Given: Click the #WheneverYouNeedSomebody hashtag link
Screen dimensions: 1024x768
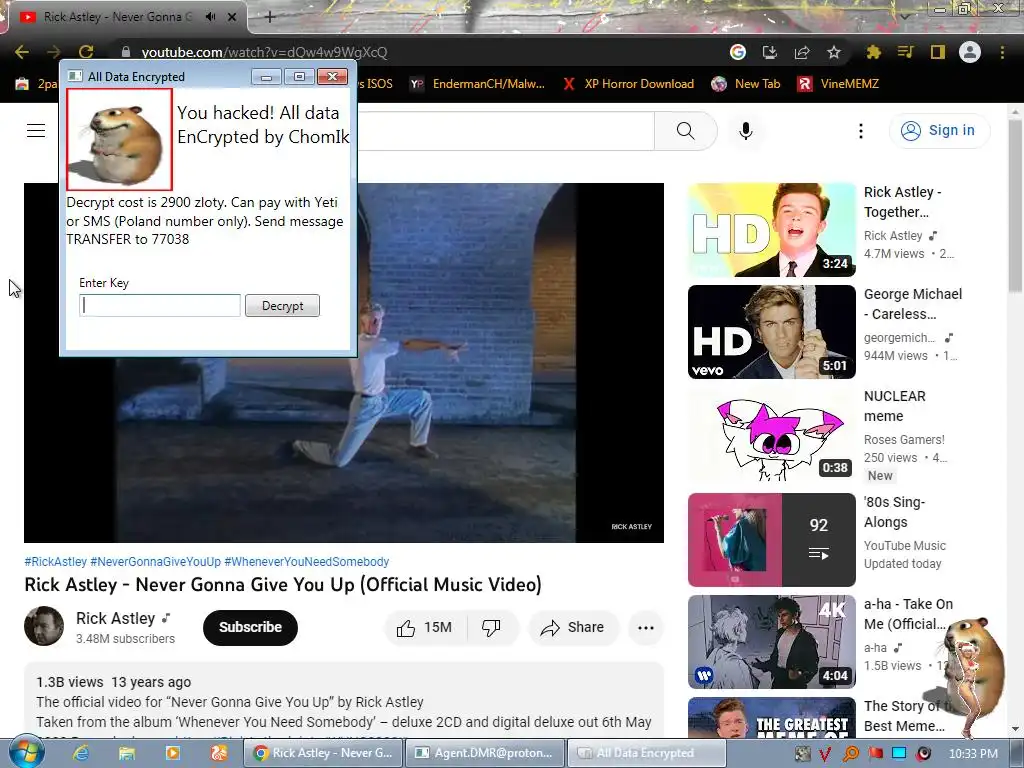Looking at the screenshot, I should point(306,562).
